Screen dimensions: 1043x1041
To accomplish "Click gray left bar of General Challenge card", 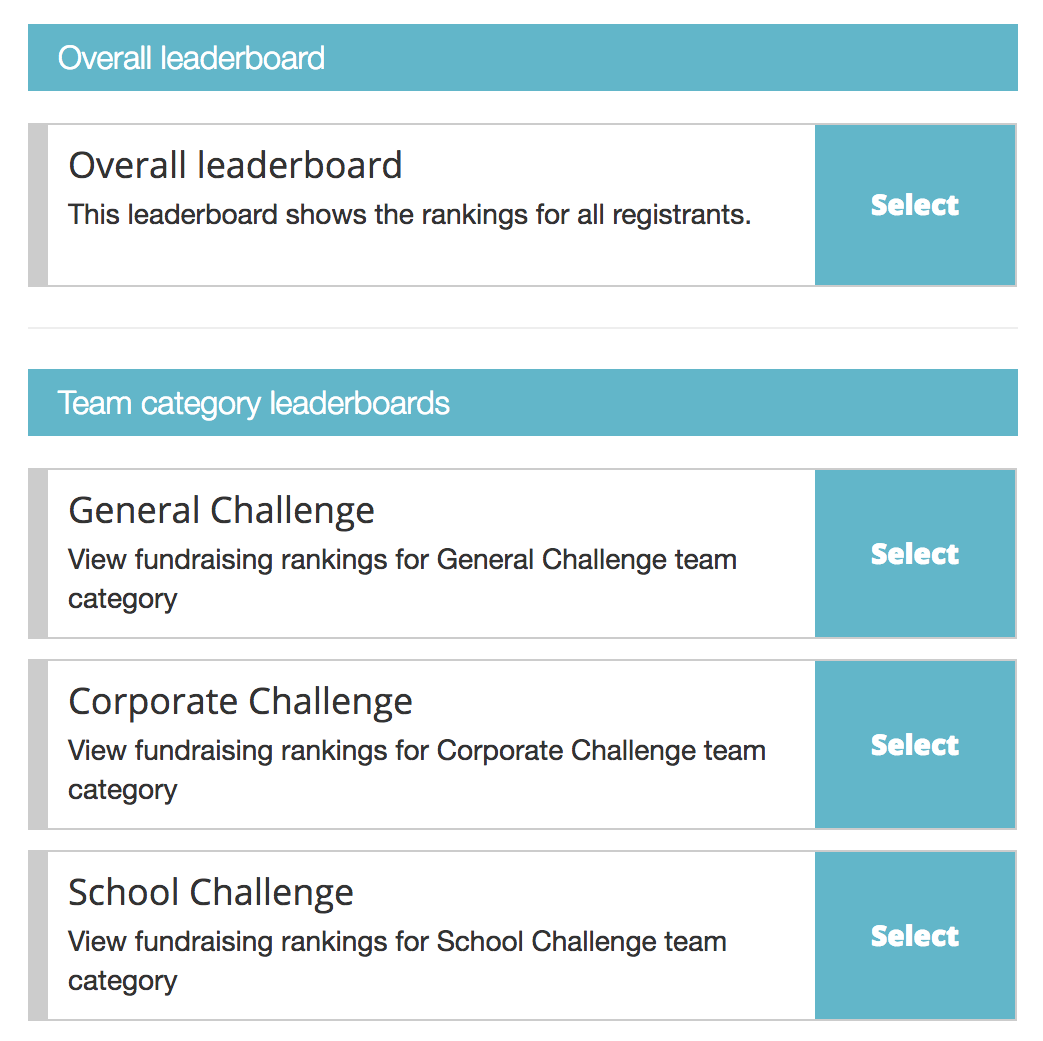I will [38, 554].
